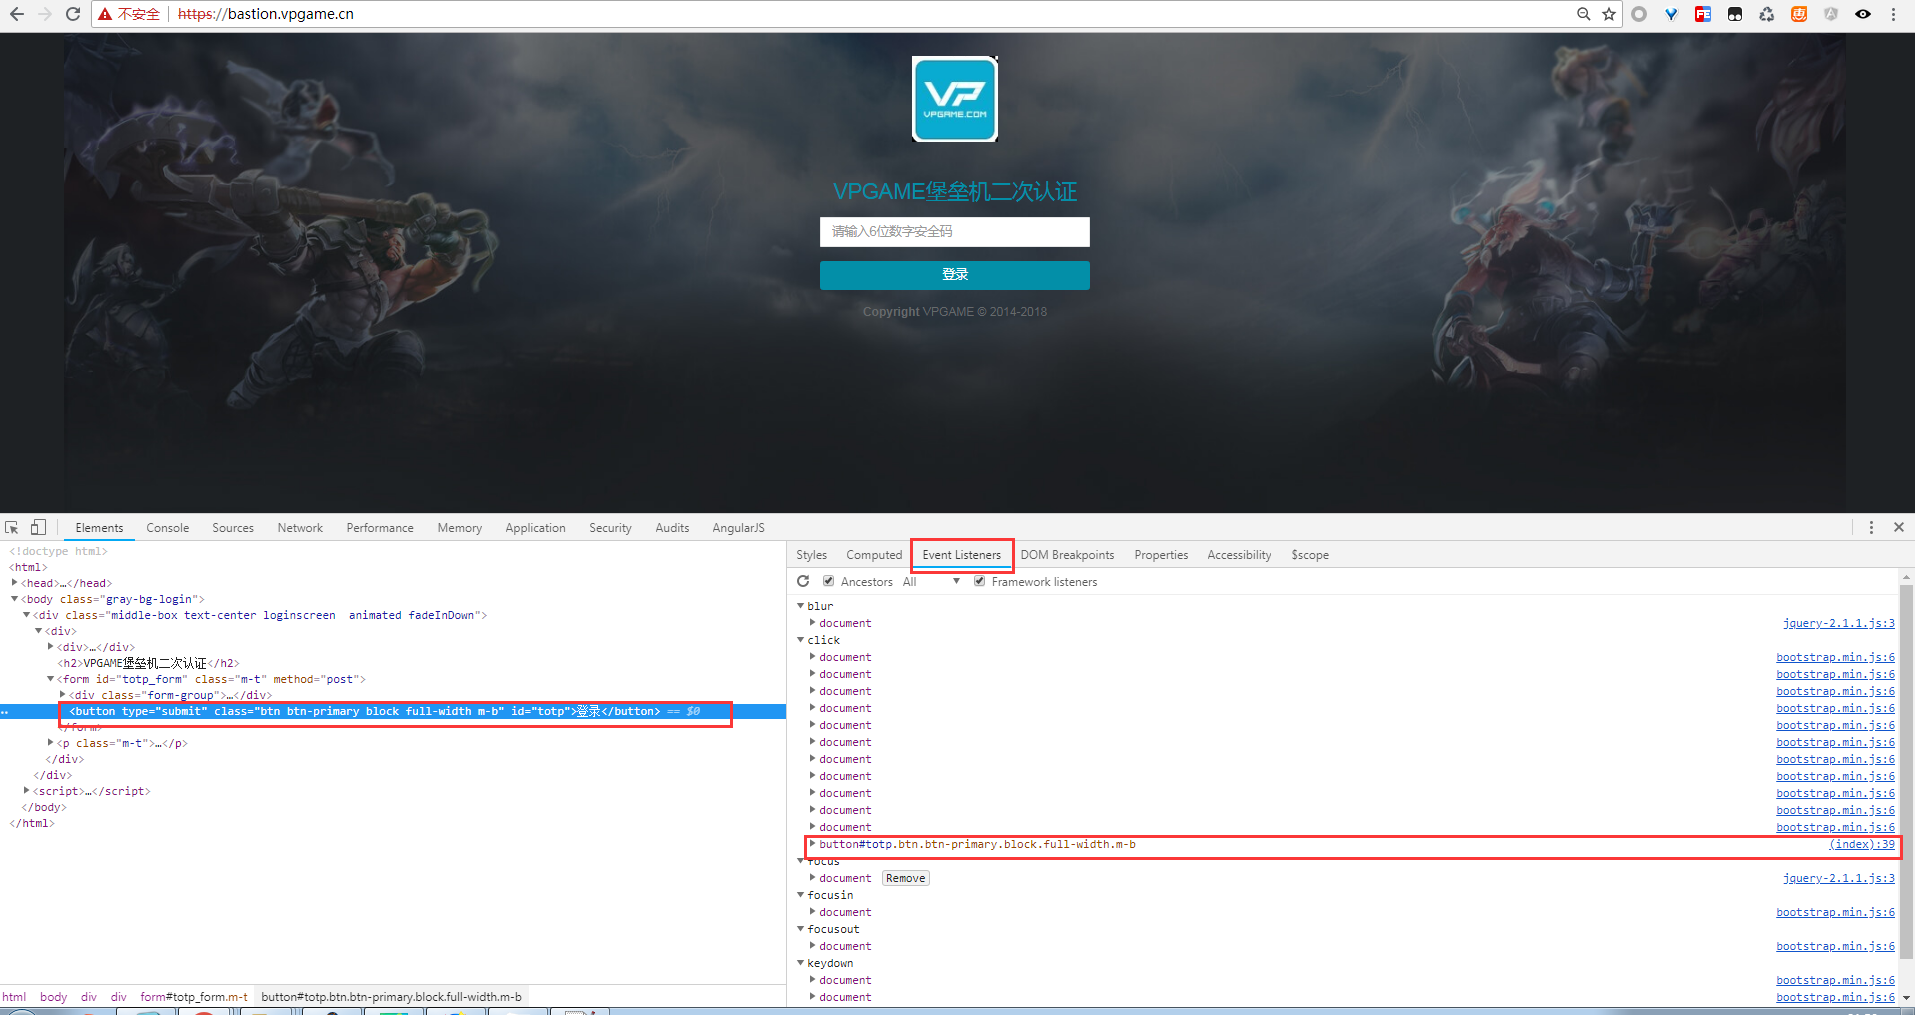Open the Audits tab
The height and width of the screenshot is (1015, 1915).
pyautogui.click(x=672, y=528)
